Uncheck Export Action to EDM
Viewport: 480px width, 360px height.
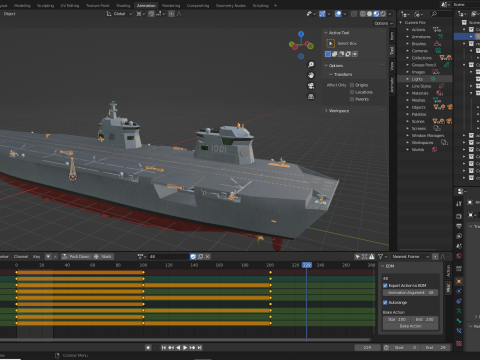(x=385, y=285)
